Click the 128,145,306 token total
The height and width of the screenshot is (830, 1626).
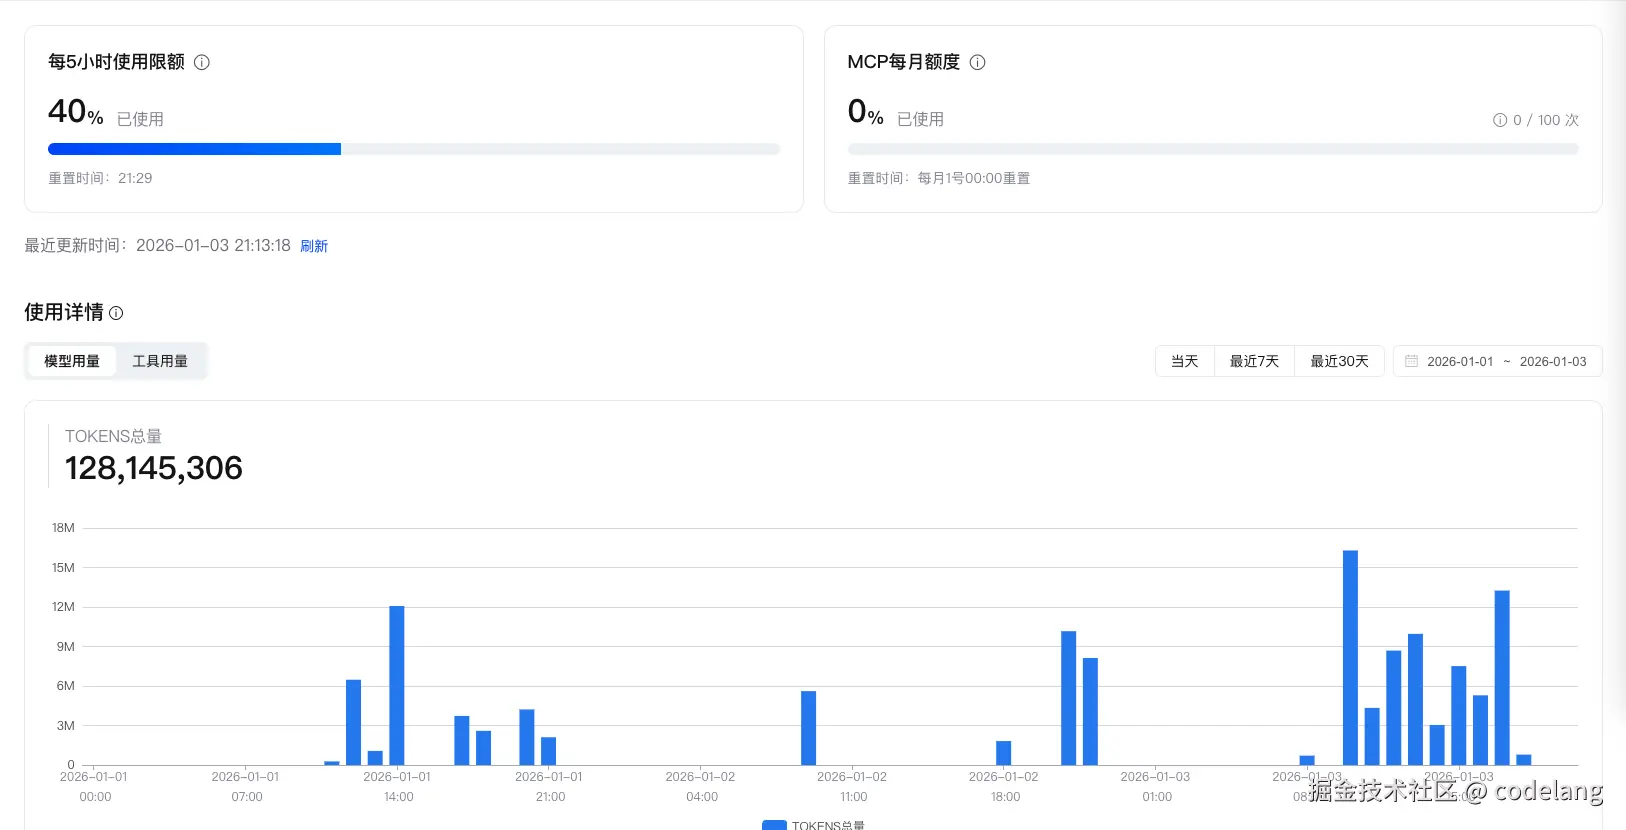(154, 468)
